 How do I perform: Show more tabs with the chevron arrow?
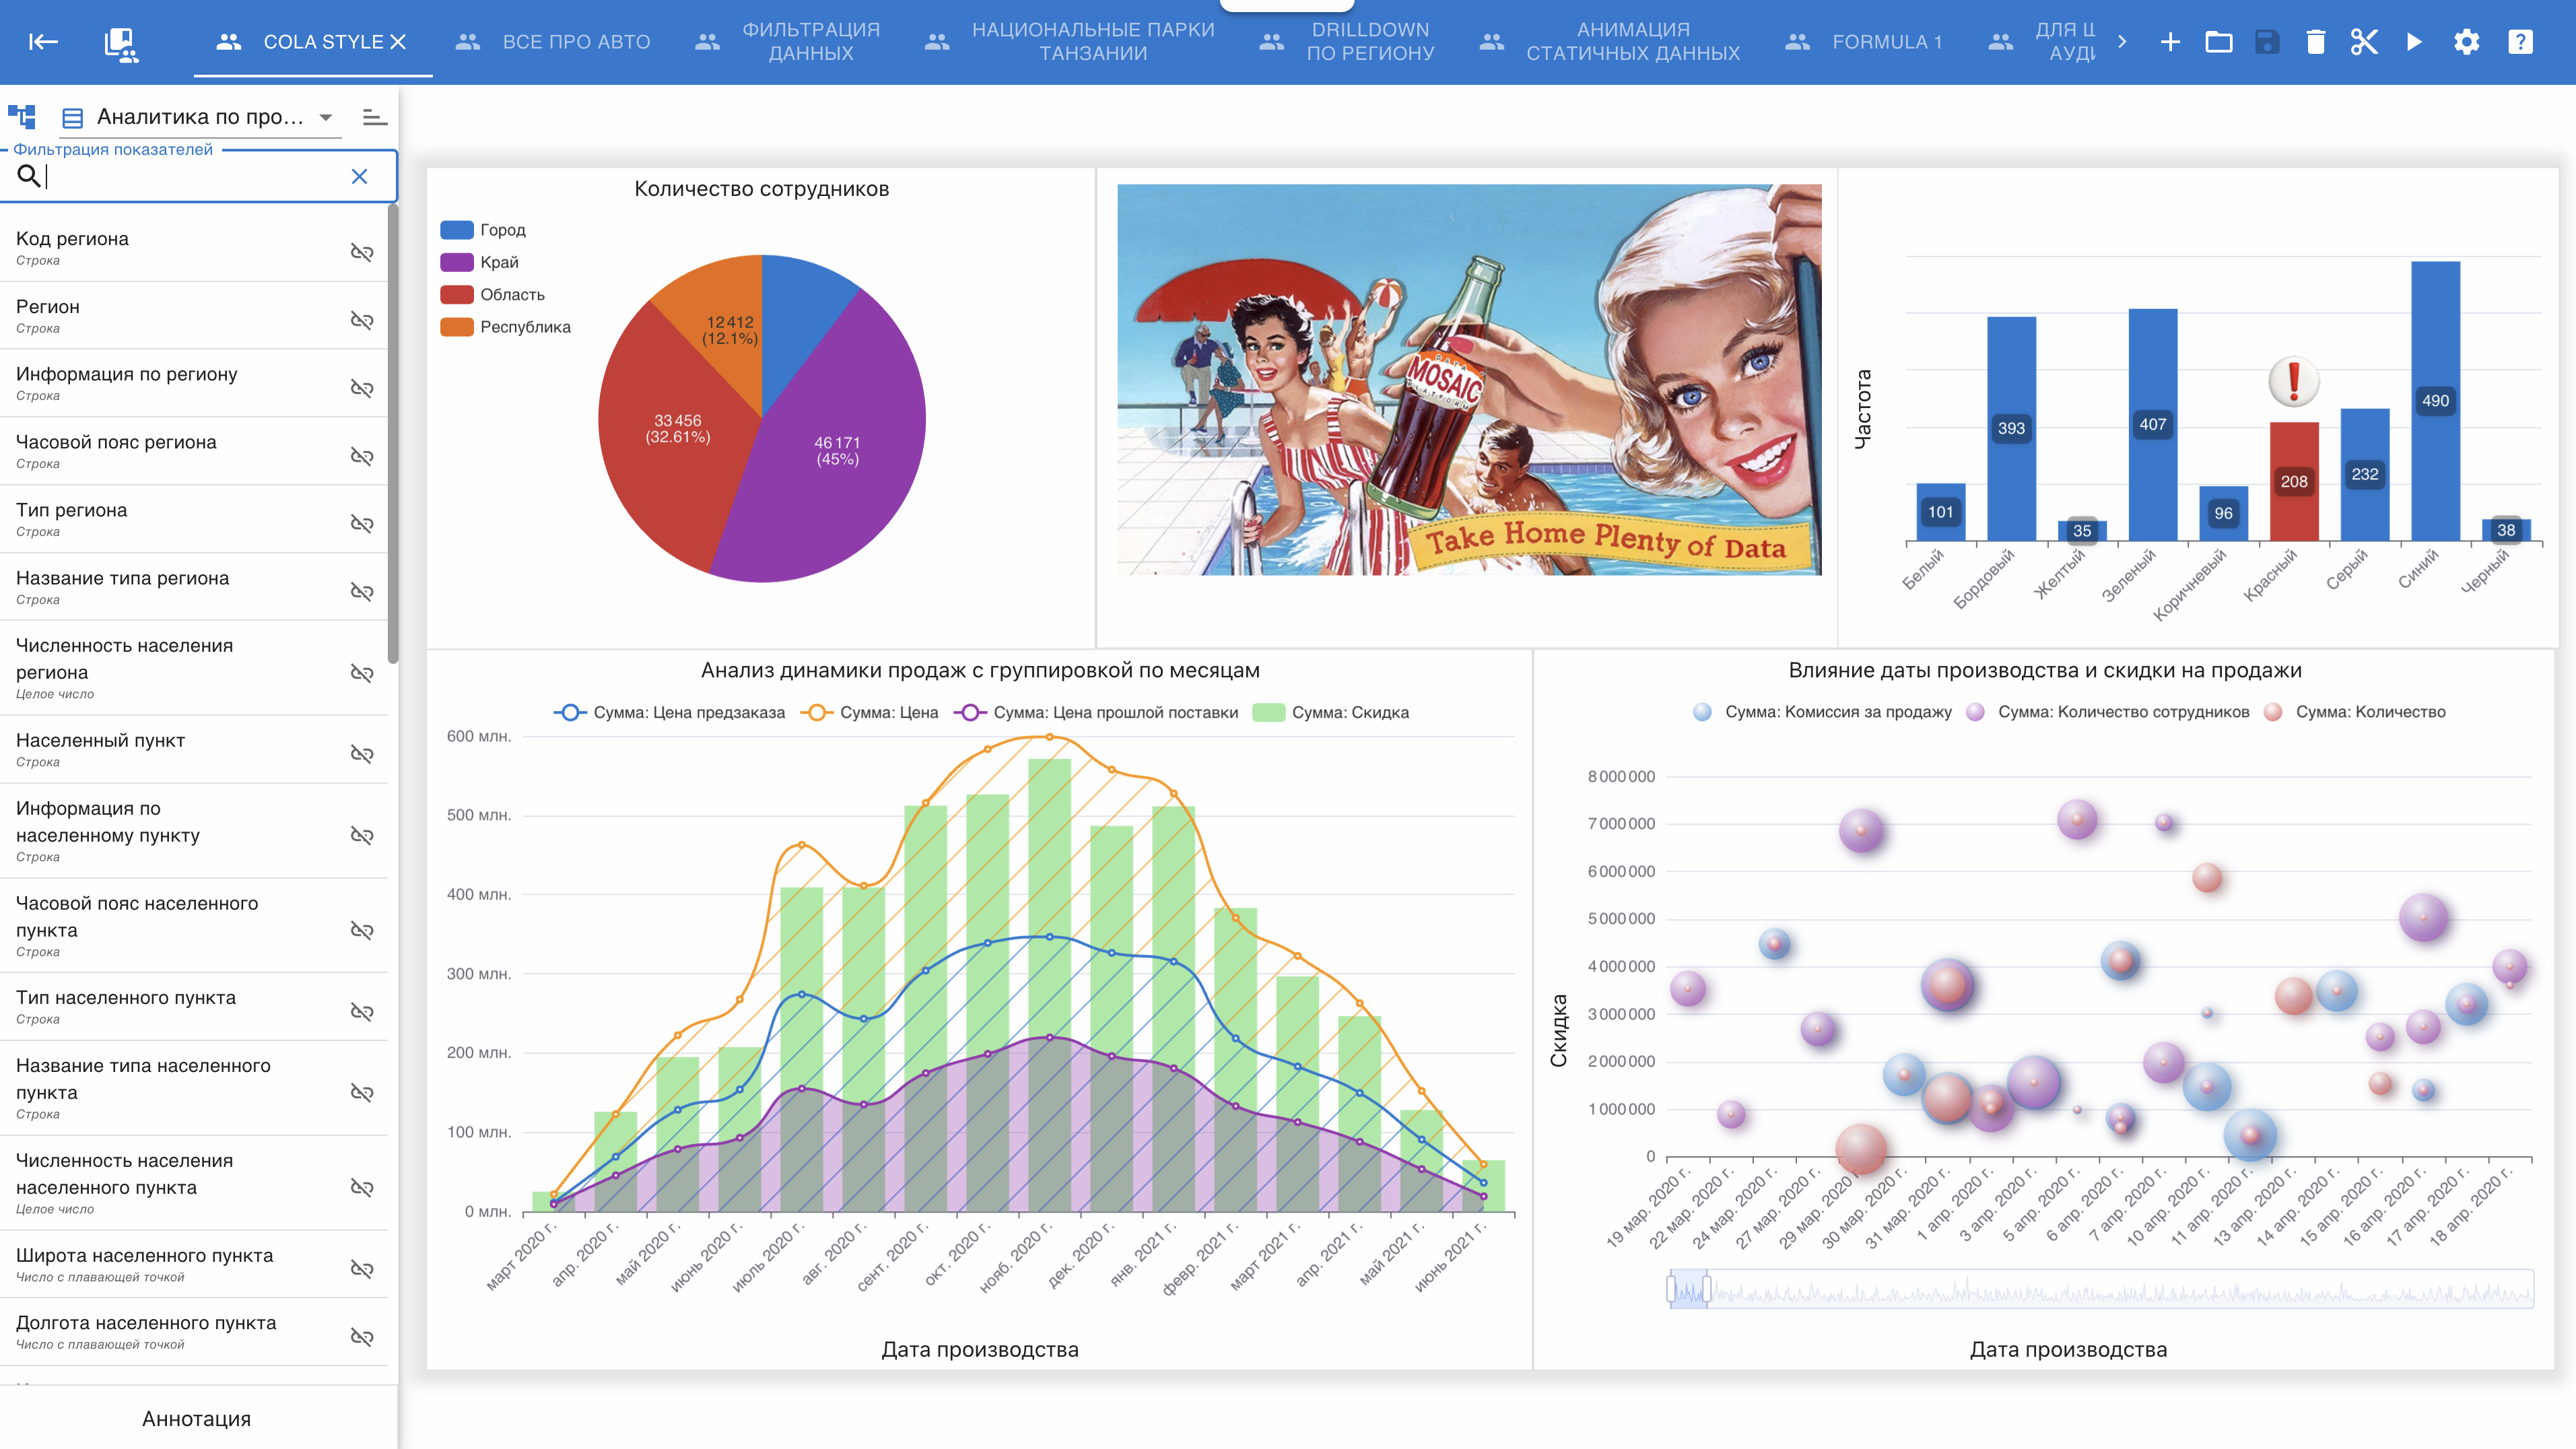point(2122,42)
